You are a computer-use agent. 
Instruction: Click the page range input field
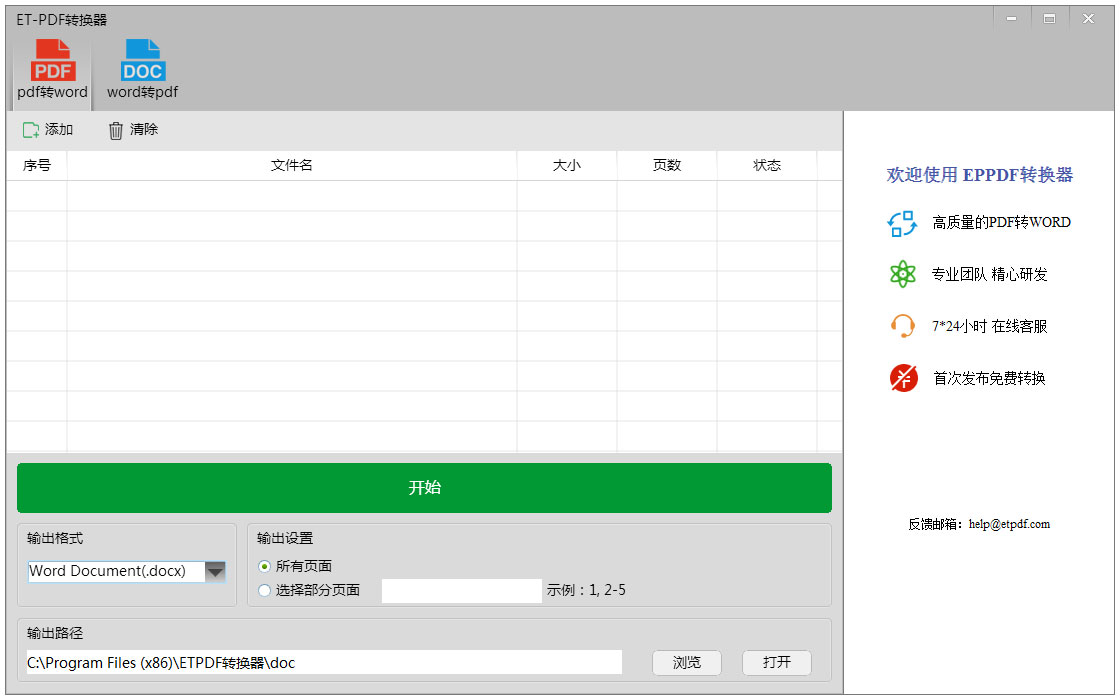tap(461, 591)
